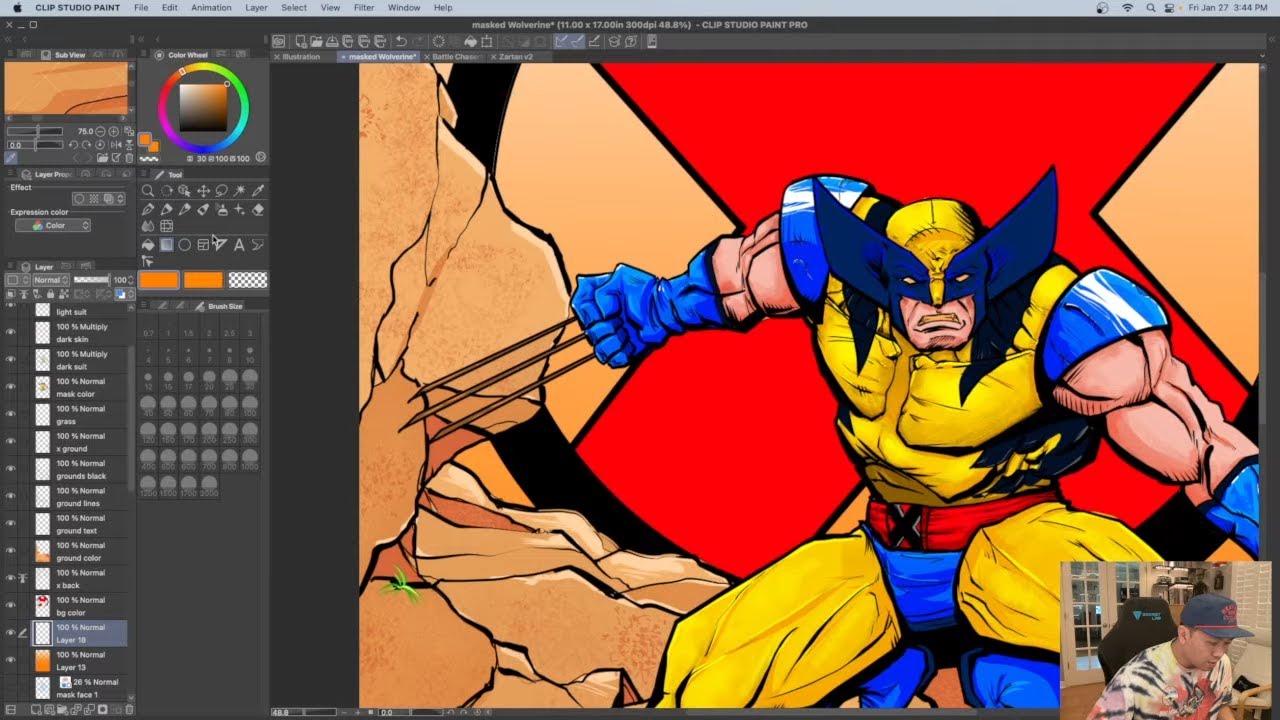Toggle visibility of Layer 13
Image resolution: width=1280 pixels, height=720 pixels.
pyautogui.click(x=10, y=660)
